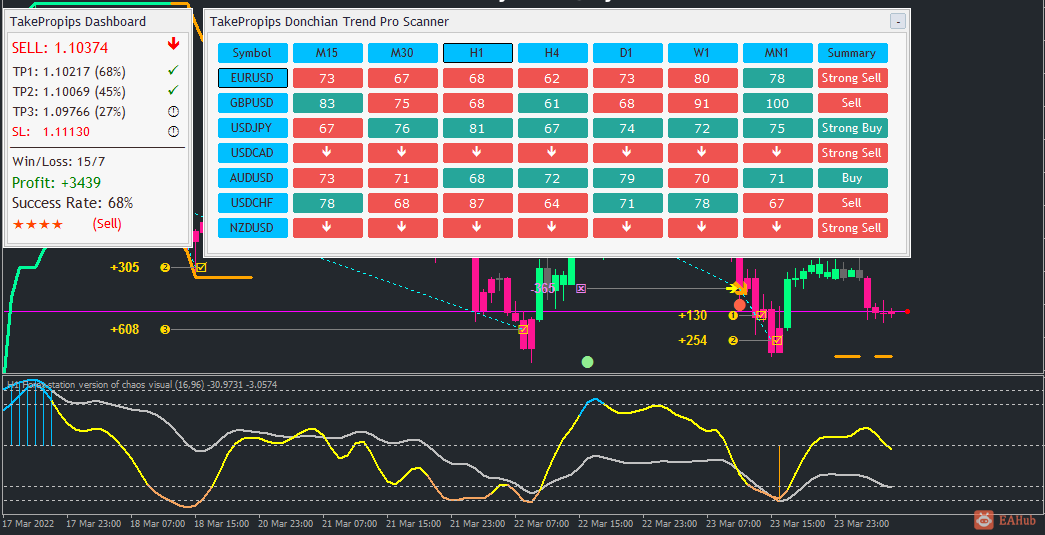This screenshot has height=535, width=1045.
Task: Select the MN1 timeframe header
Action: point(778,53)
